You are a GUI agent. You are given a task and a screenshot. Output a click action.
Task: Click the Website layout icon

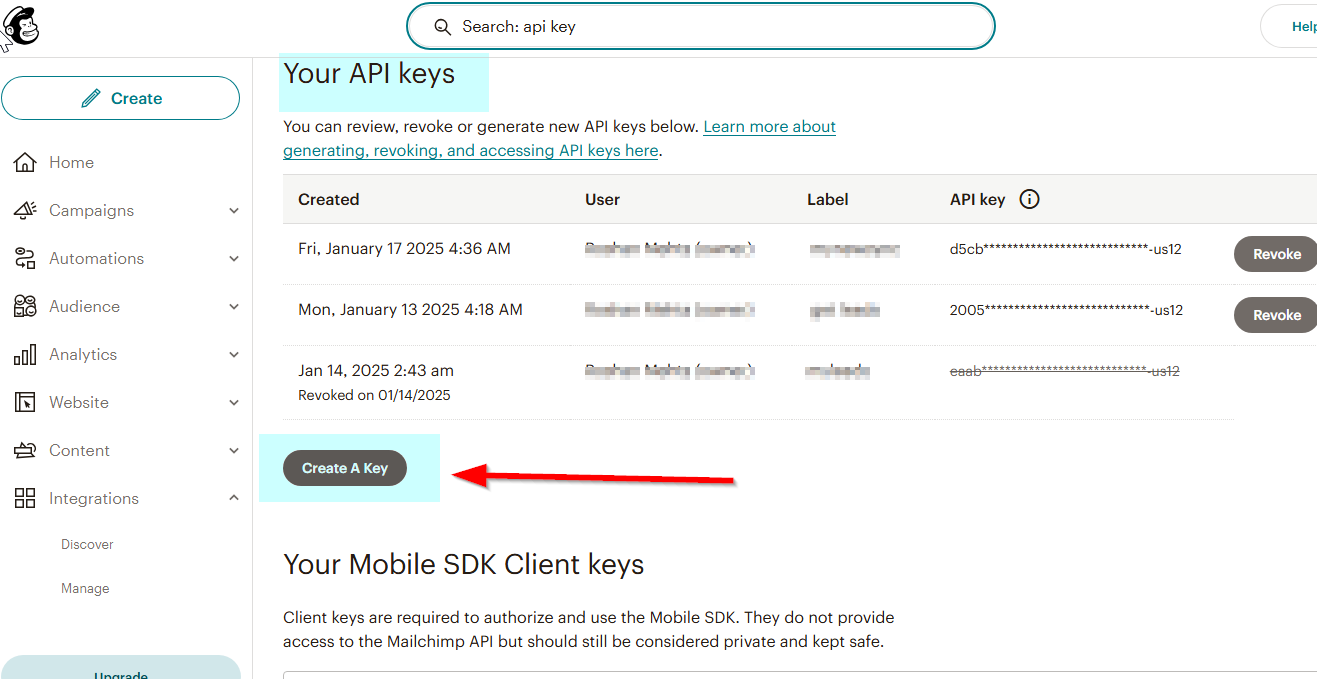[25, 402]
